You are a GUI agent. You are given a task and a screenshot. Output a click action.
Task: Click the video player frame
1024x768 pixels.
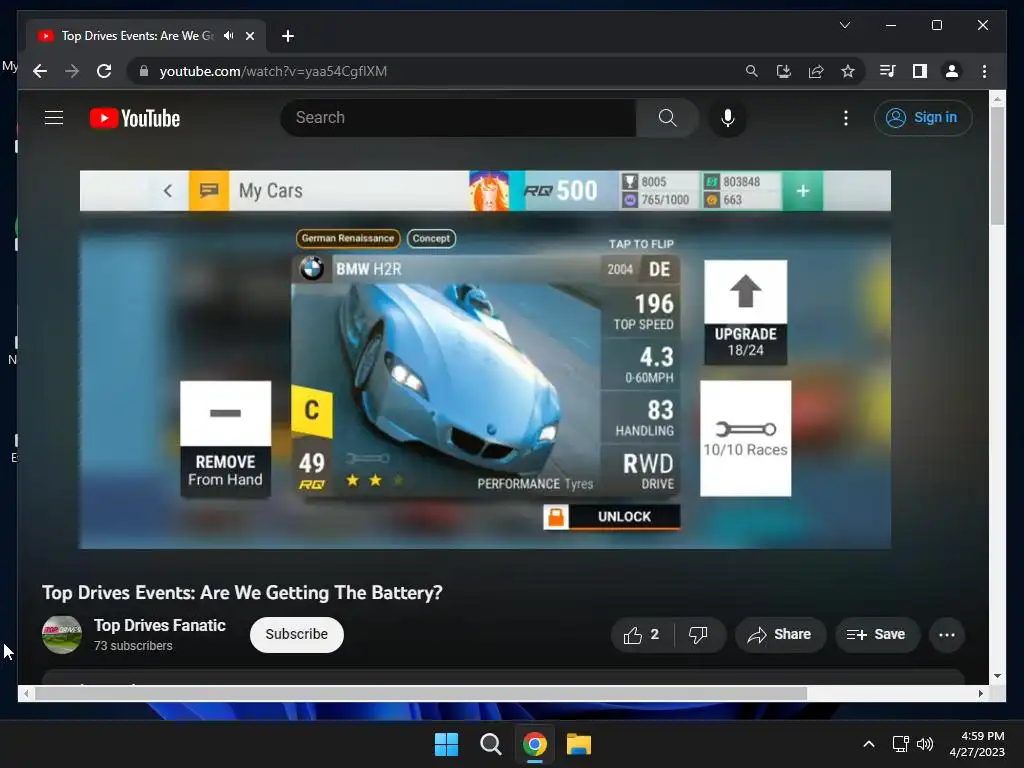[485, 359]
